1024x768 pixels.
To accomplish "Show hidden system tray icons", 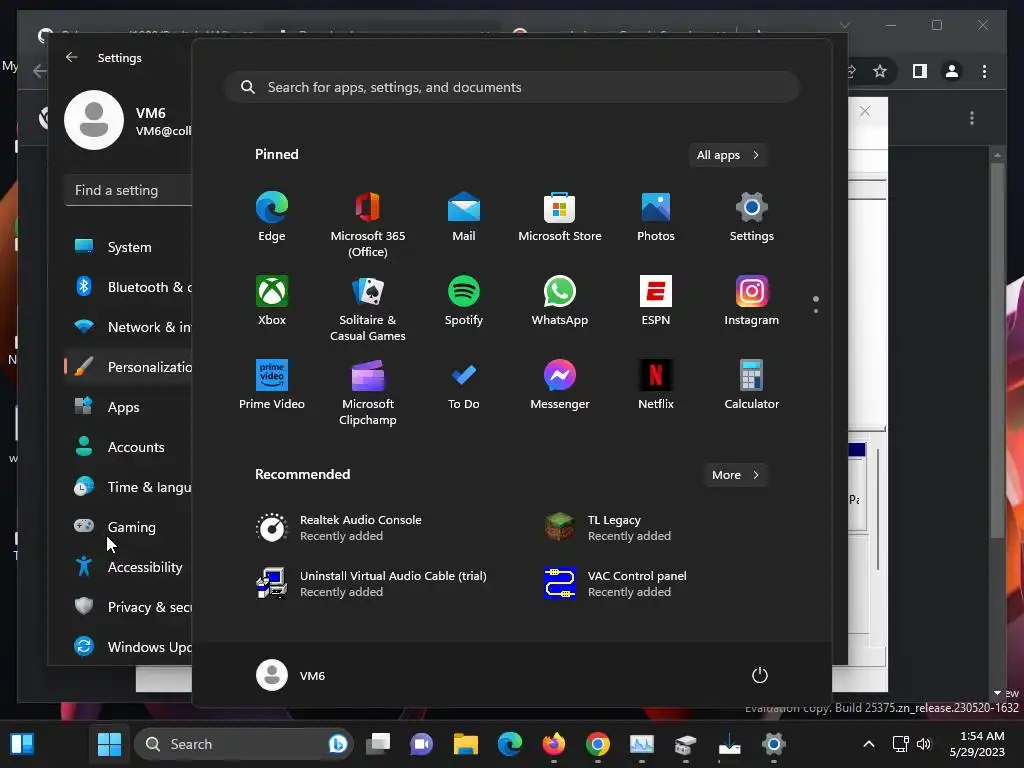I will 869,744.
